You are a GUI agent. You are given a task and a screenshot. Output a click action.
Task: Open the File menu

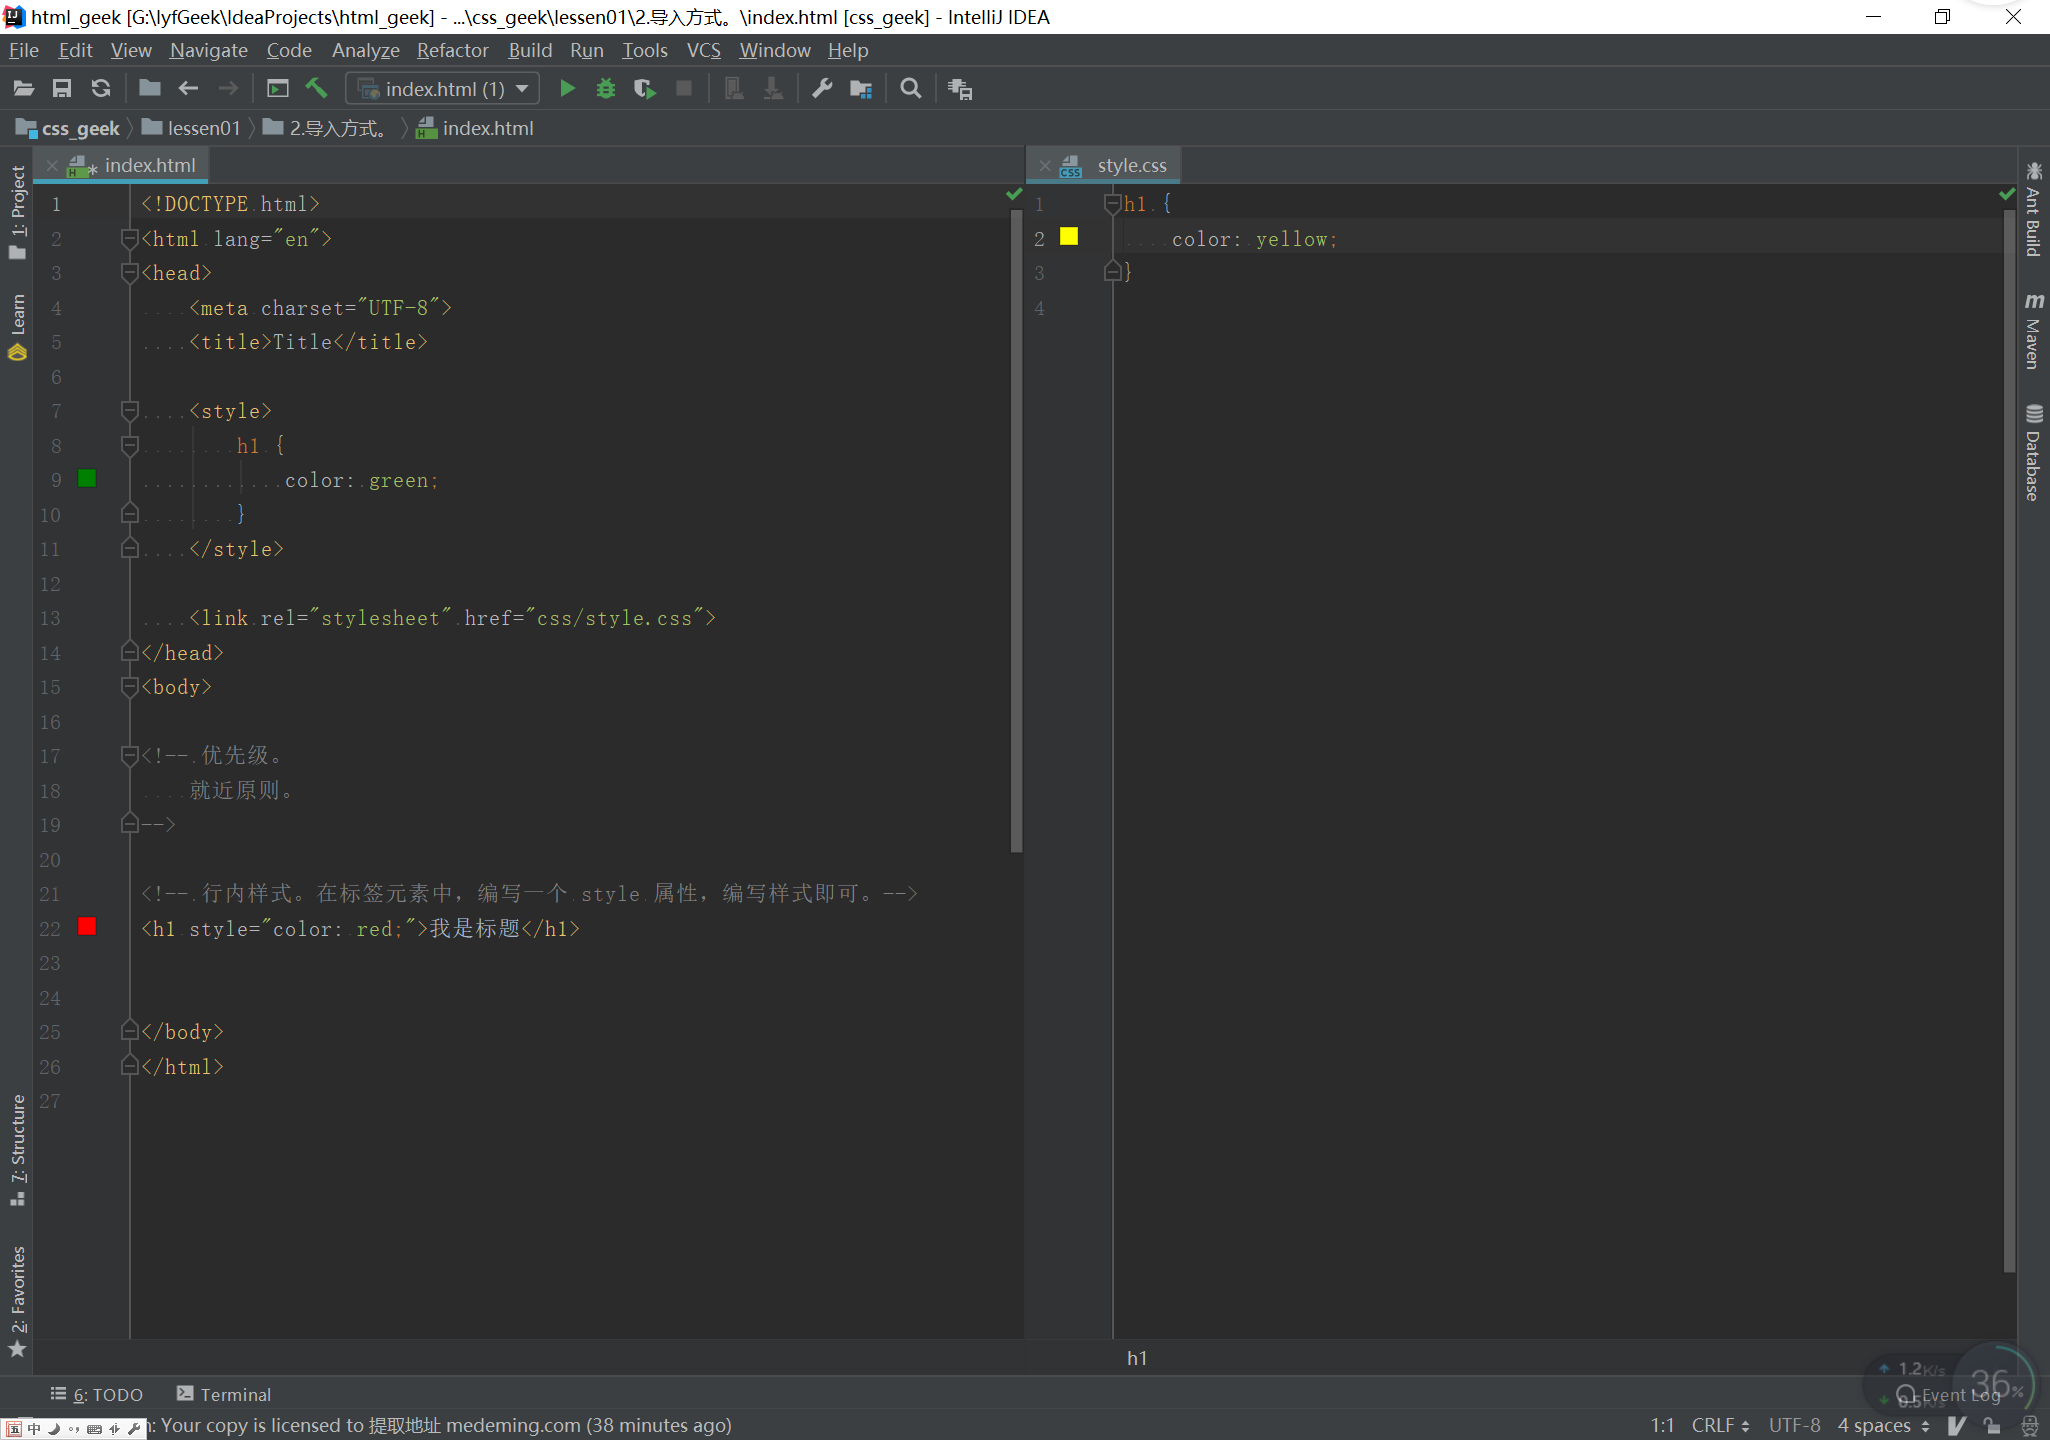point(23,50)
